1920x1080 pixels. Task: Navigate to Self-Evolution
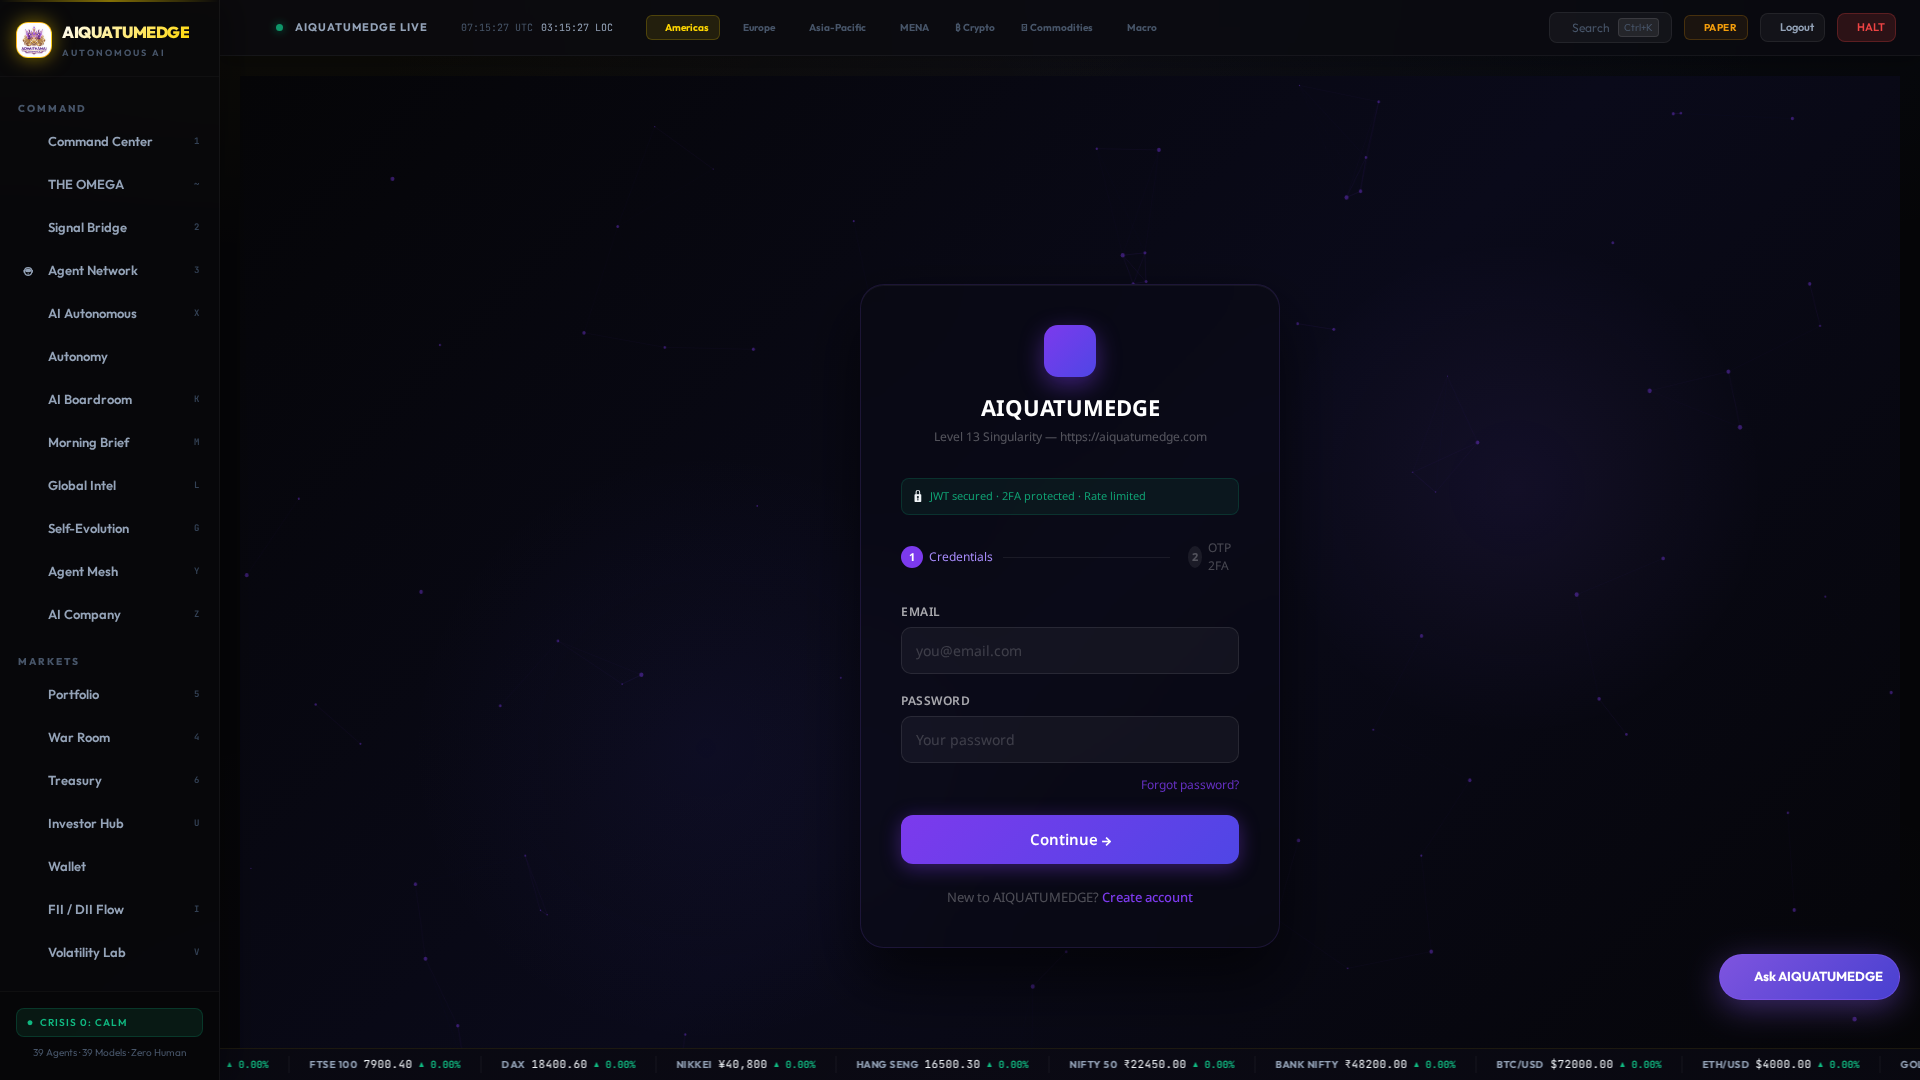point(110,529)
